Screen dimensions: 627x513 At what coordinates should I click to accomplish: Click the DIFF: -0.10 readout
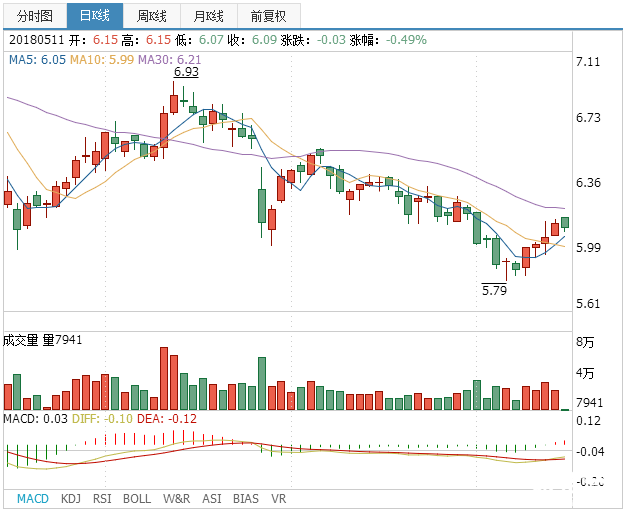(x=102, y=419)
